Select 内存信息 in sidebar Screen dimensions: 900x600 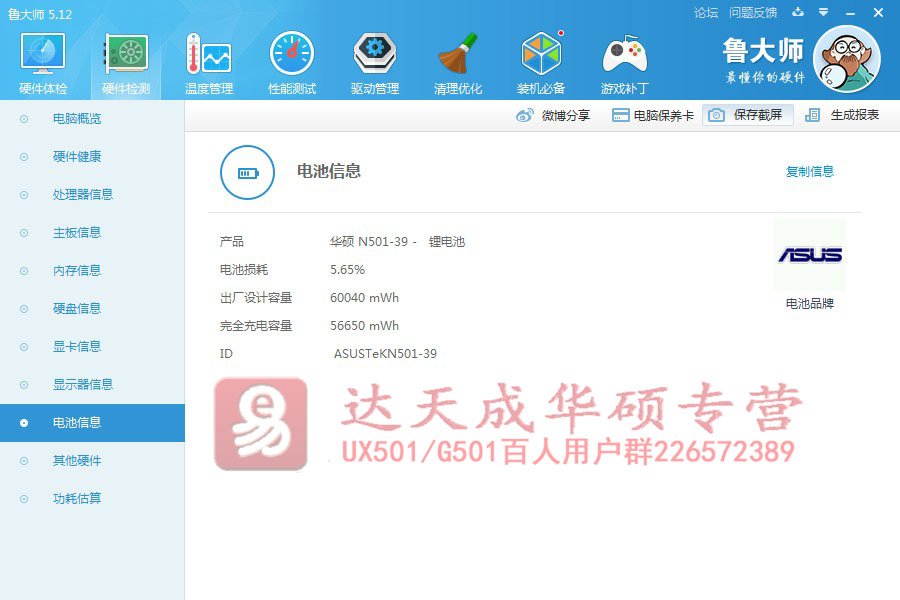92,270
